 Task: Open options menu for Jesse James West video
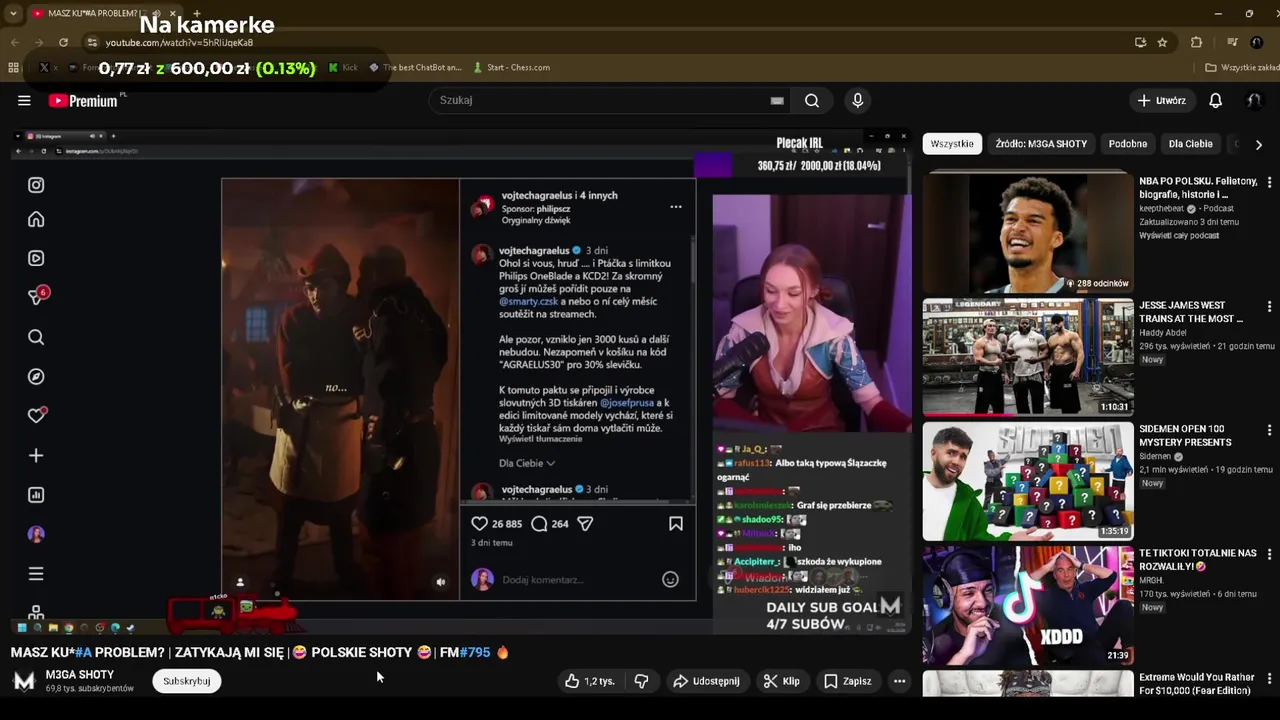point(1269,307)
